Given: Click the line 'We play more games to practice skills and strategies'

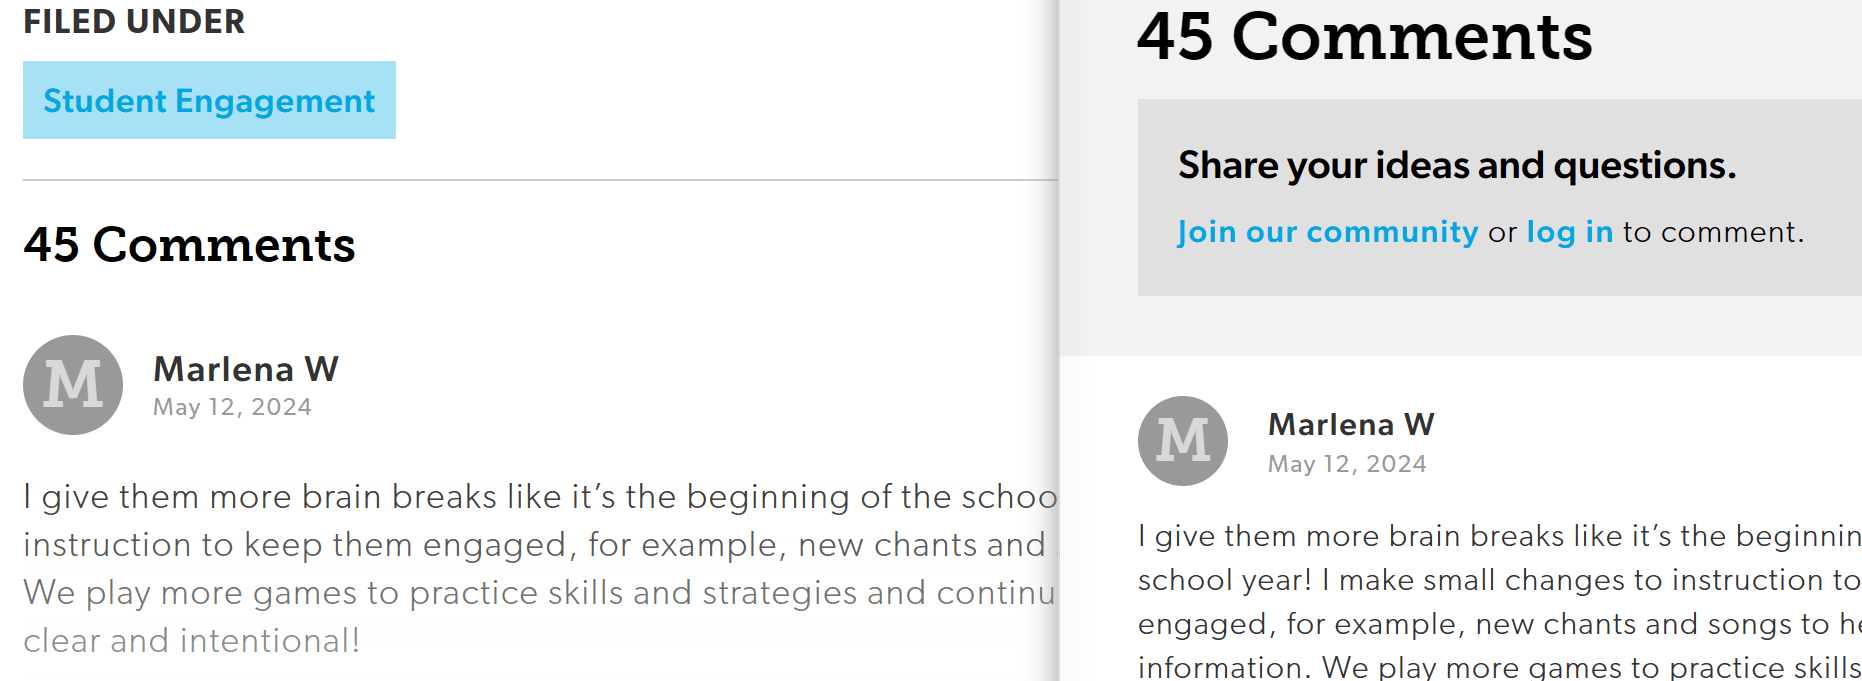Looking at the screenshot, I should pos(539,593).
